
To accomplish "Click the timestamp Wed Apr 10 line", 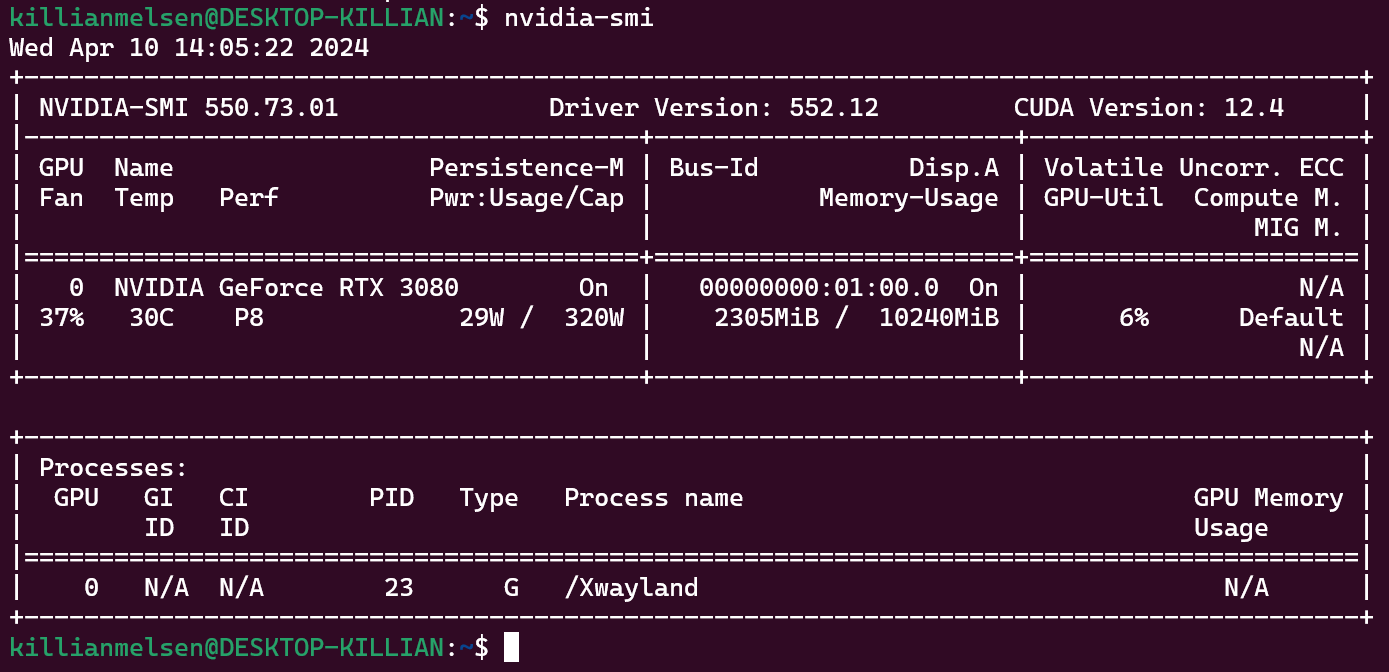I will [x=189, y=47].
